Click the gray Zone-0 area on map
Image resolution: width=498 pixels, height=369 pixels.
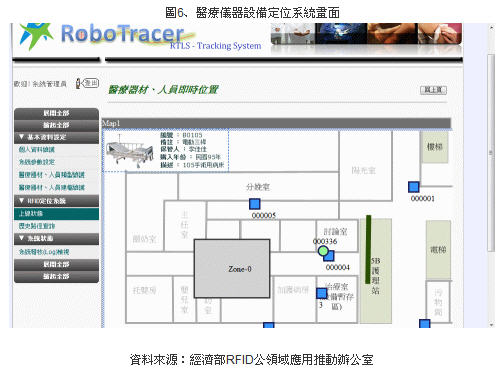232,268
